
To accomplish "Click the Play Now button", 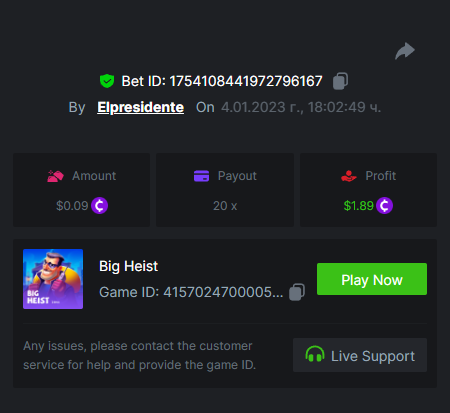I will [x=372, y=279].
